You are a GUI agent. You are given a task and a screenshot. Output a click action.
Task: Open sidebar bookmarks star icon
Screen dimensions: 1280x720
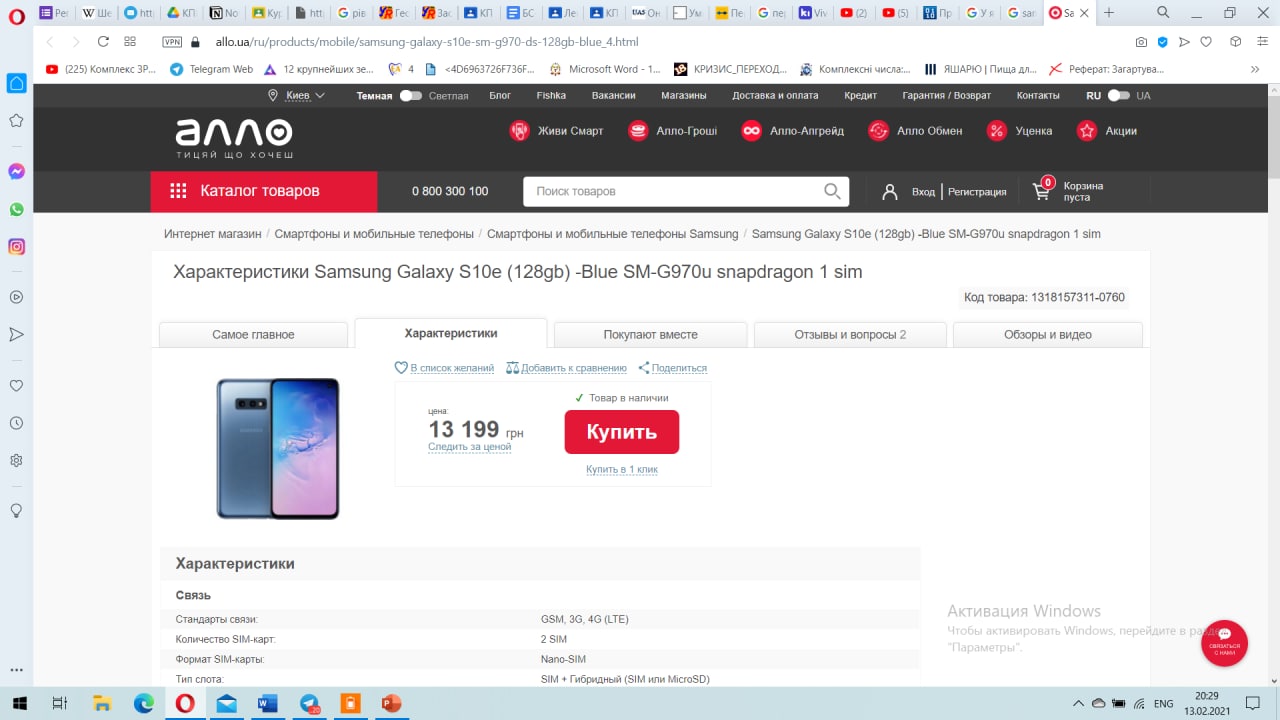(x=16, y=120)
